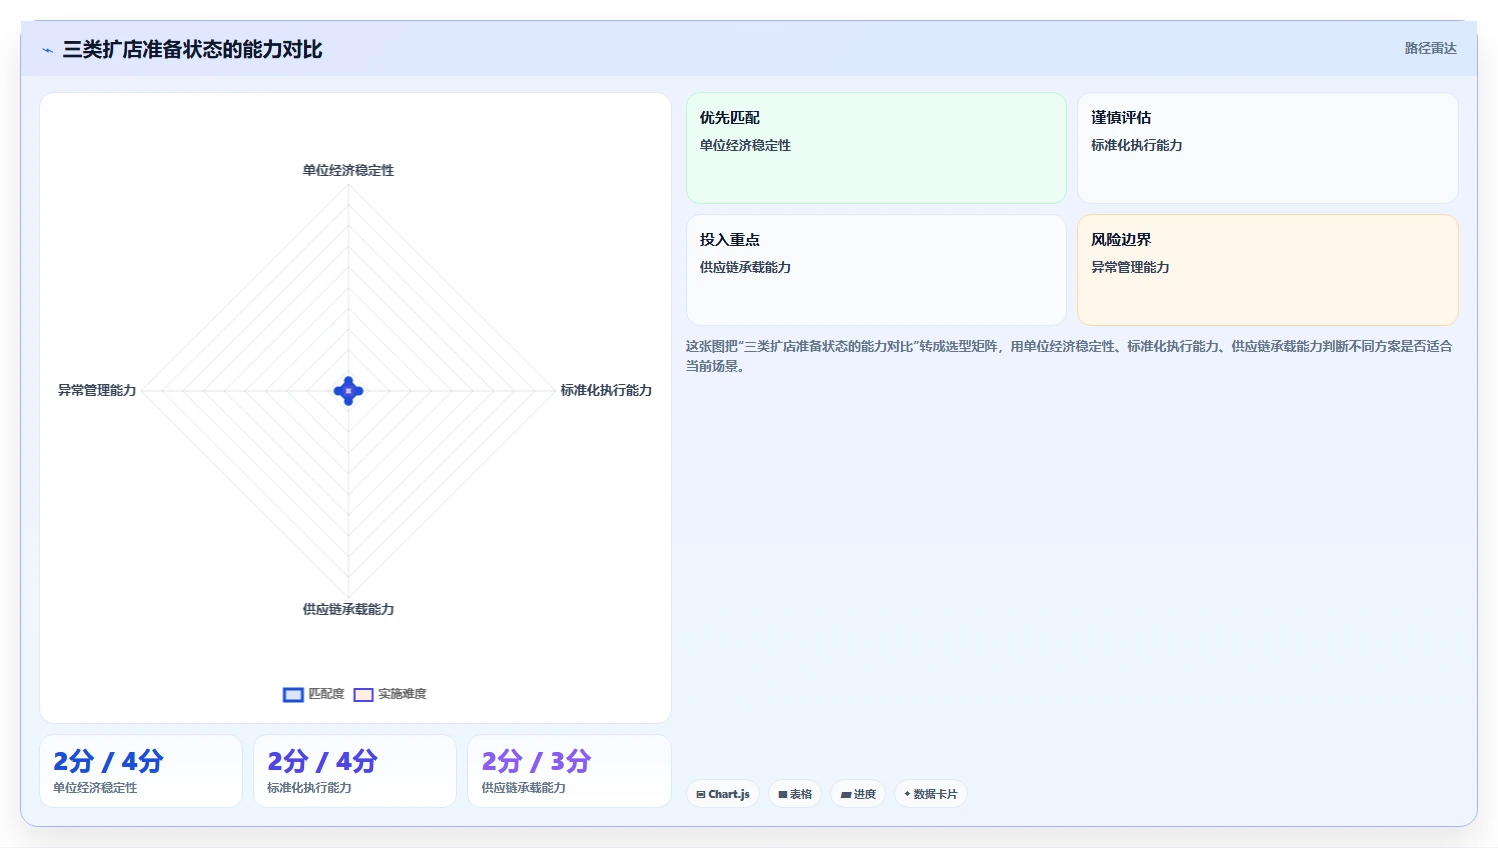The height and width of the screenshot is (848, 1498).
Task: Open the 优先匹配 card
Action: point(876,148)
